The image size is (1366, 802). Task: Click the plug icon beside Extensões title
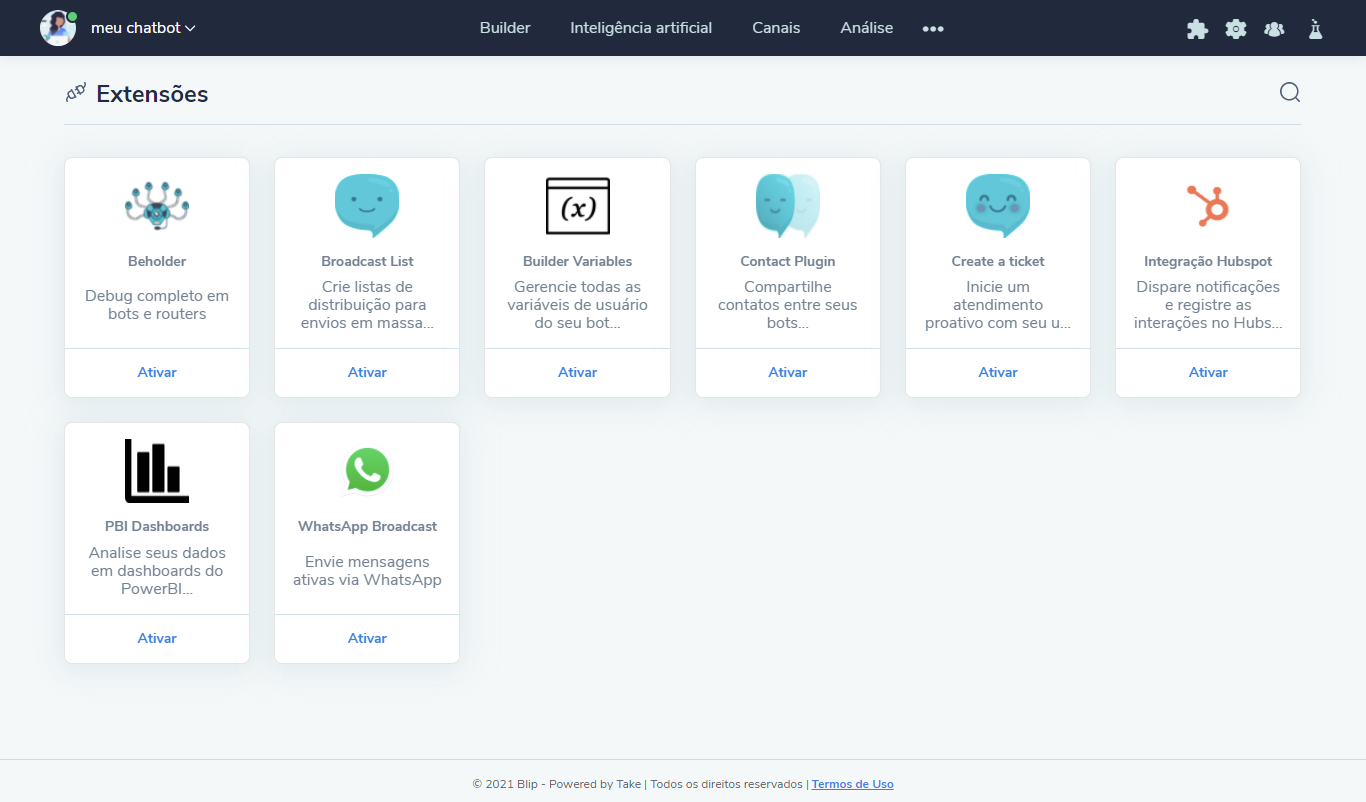(x=76, y=94)
